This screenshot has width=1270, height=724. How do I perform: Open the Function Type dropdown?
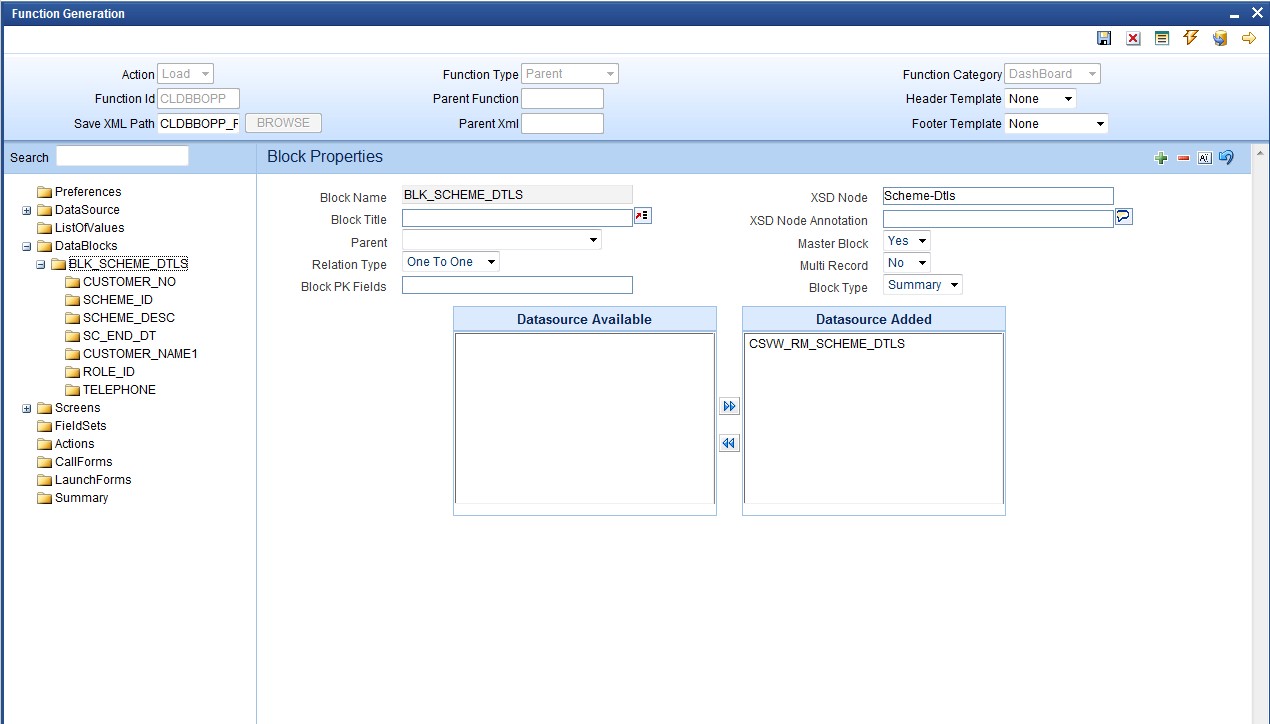pyautogui.click(x=570, y=74)
